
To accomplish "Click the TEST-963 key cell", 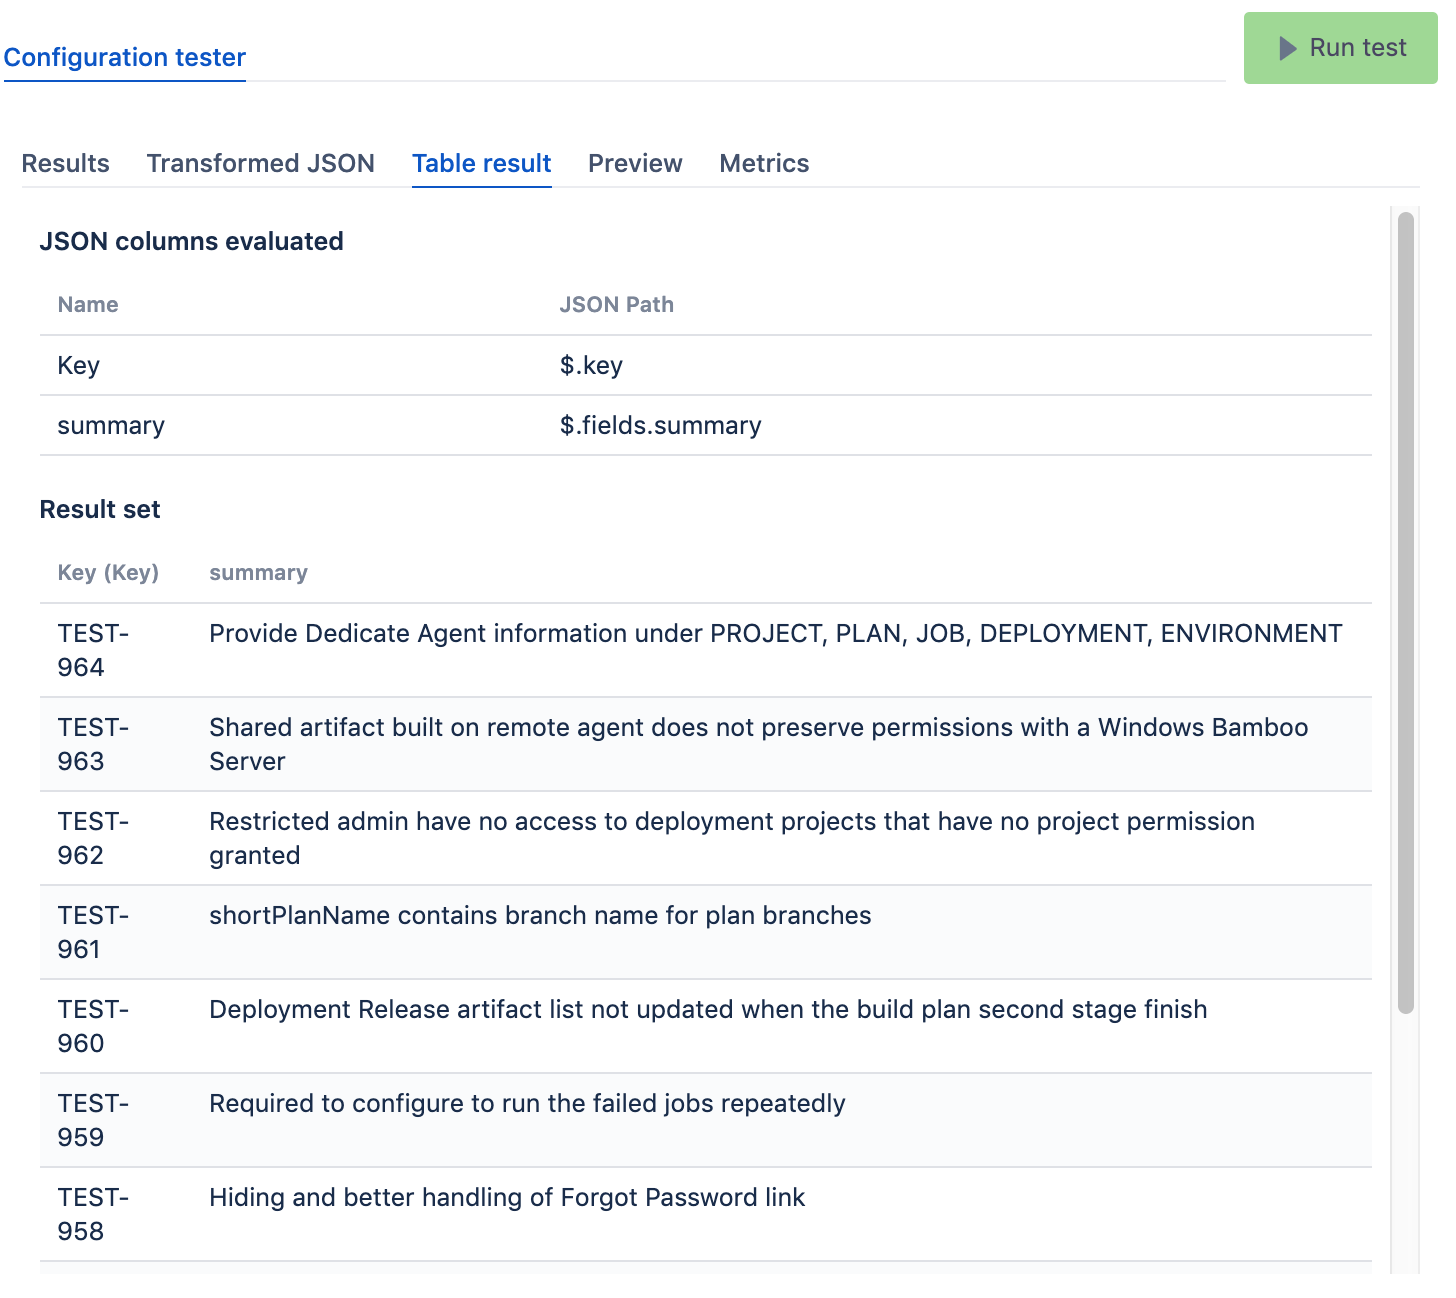I will point(93,744).
